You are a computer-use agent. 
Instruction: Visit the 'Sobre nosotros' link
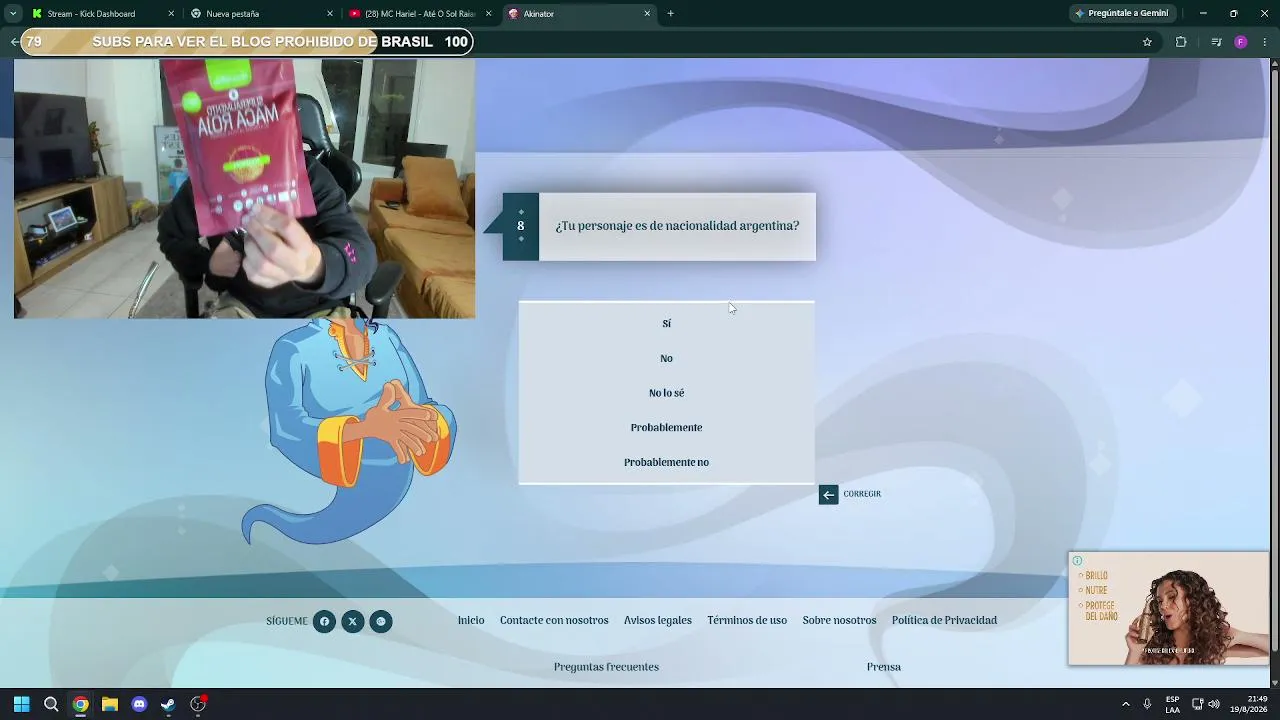(x=839, y=620)
